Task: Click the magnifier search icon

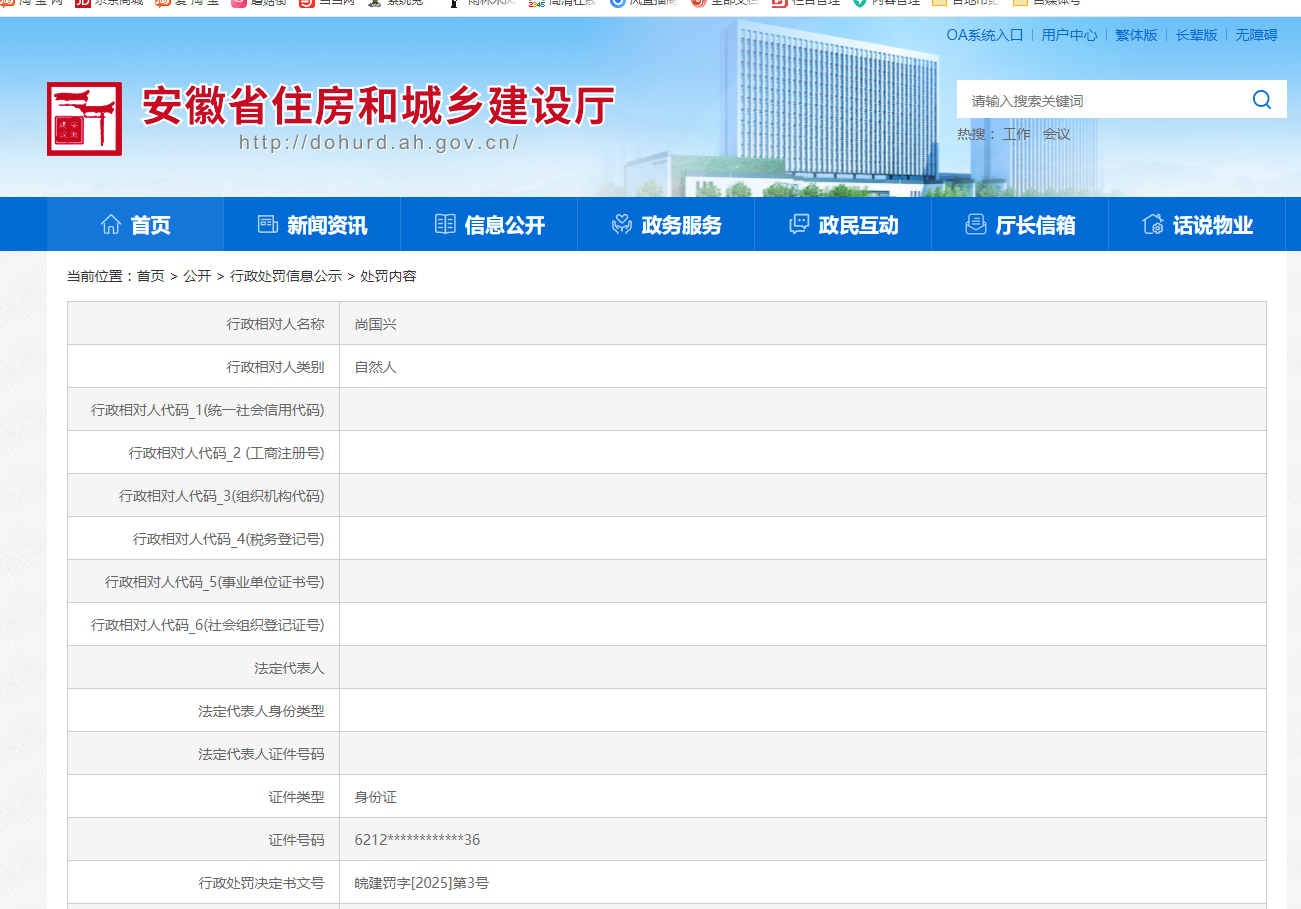Action: coord(1261,100)
